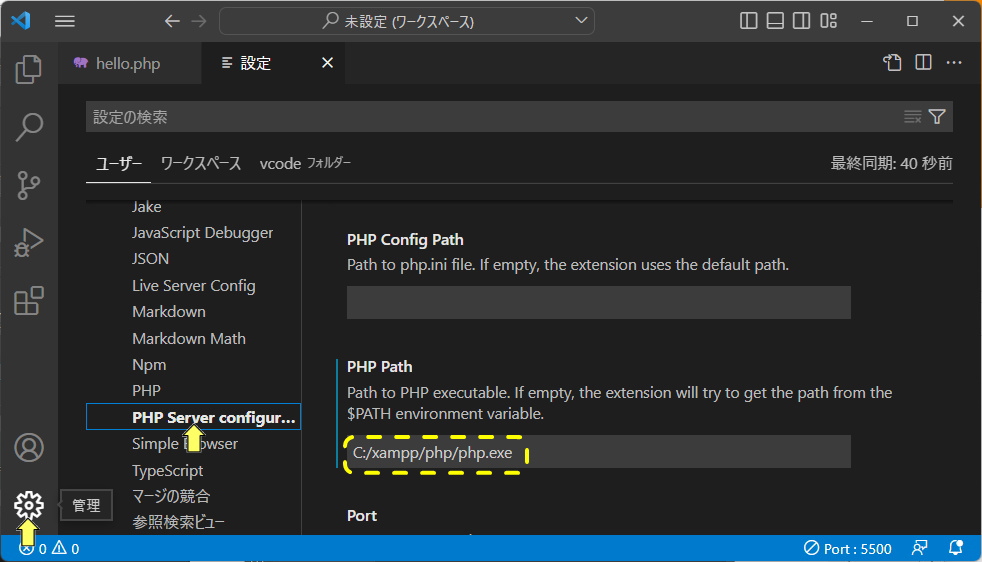982x562 pixels.
Task: Go forward with the right arrow
Action: [199, 21]
